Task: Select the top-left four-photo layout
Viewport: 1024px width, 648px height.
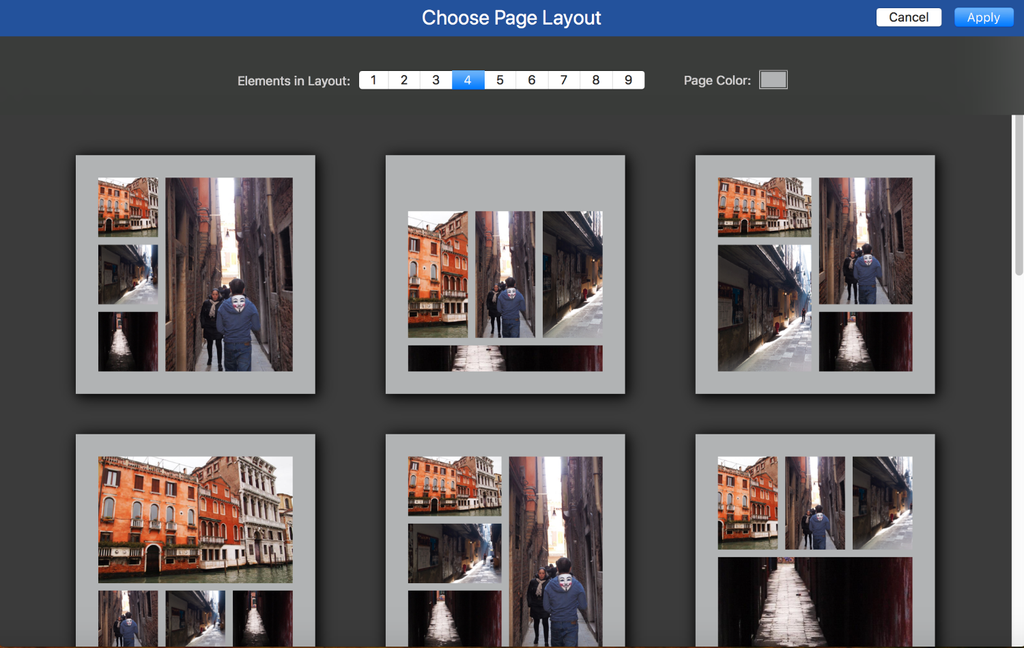Action: click(x=195, y=274)
